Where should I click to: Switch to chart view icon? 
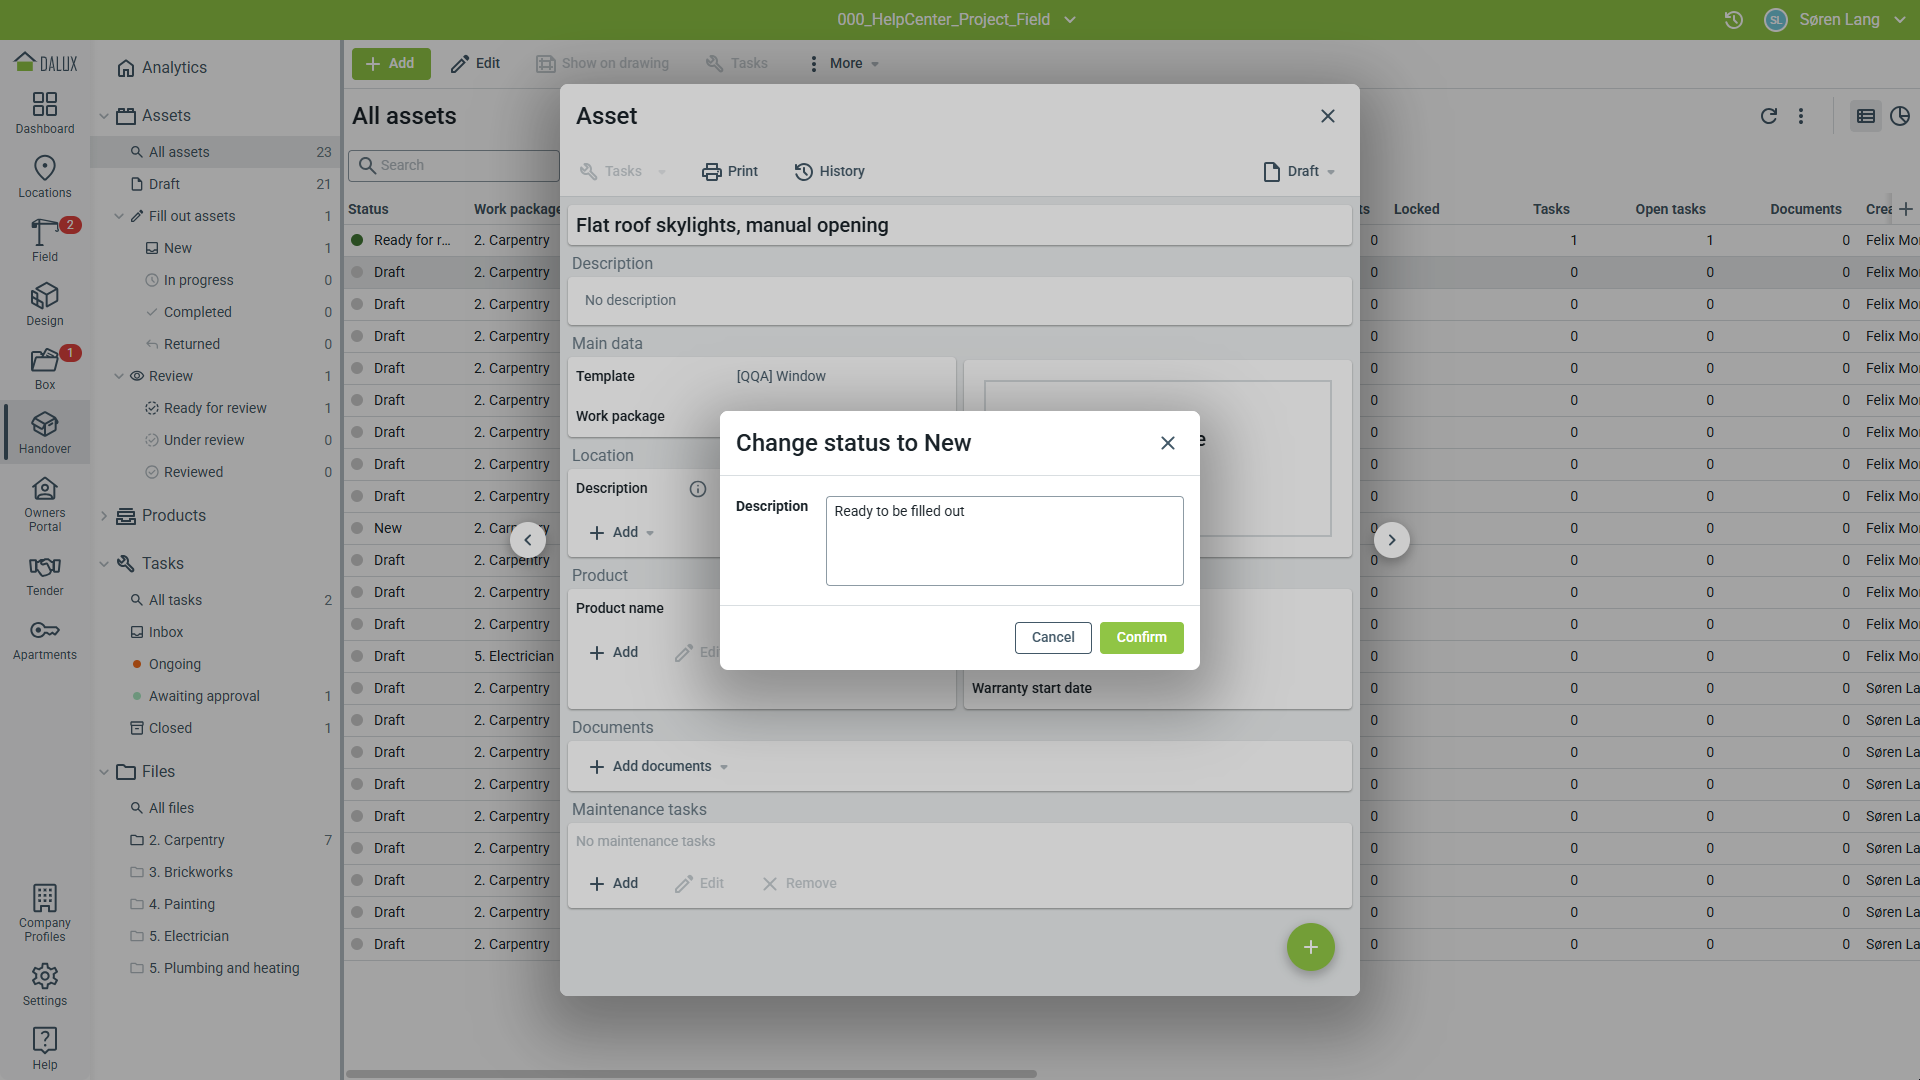(1900, 116)
